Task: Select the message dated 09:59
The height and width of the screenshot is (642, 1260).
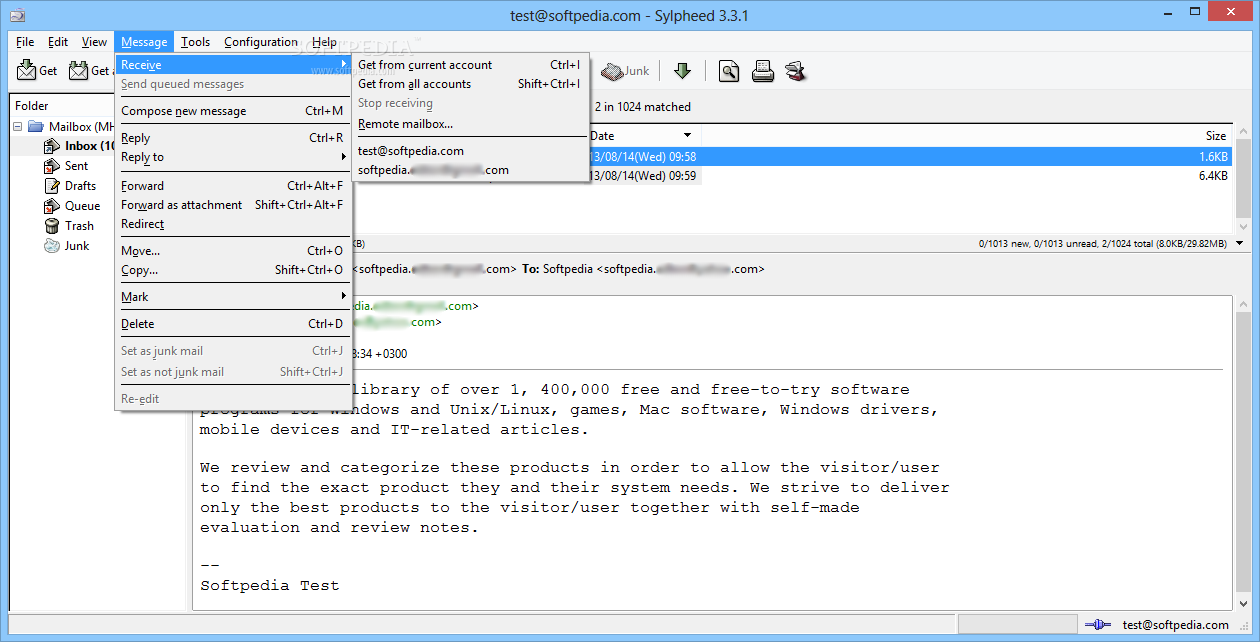Action: (x=909, y=176)
